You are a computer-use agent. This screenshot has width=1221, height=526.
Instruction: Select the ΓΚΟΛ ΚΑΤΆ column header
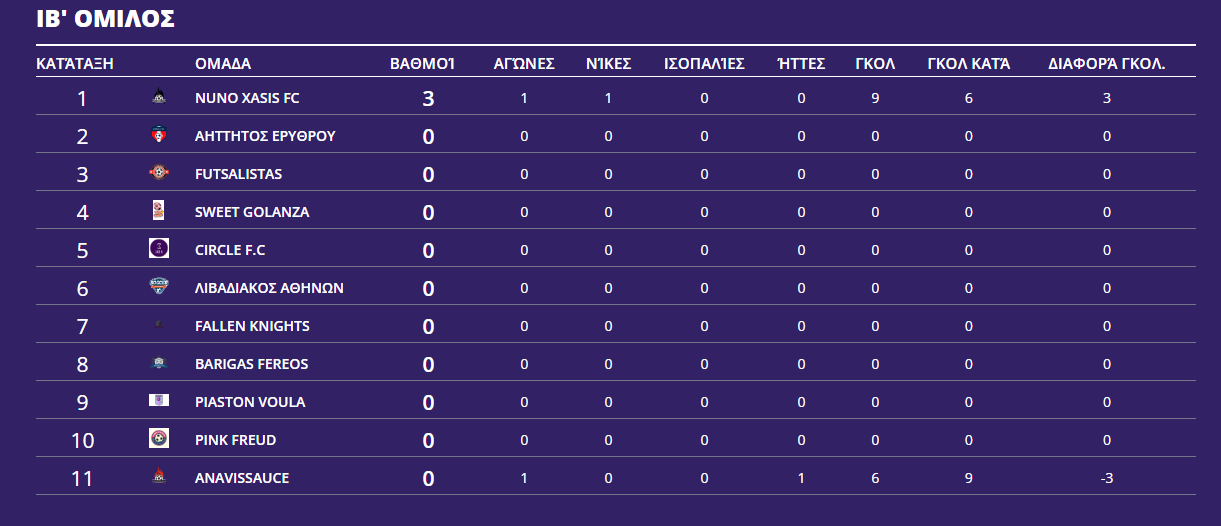969,64
